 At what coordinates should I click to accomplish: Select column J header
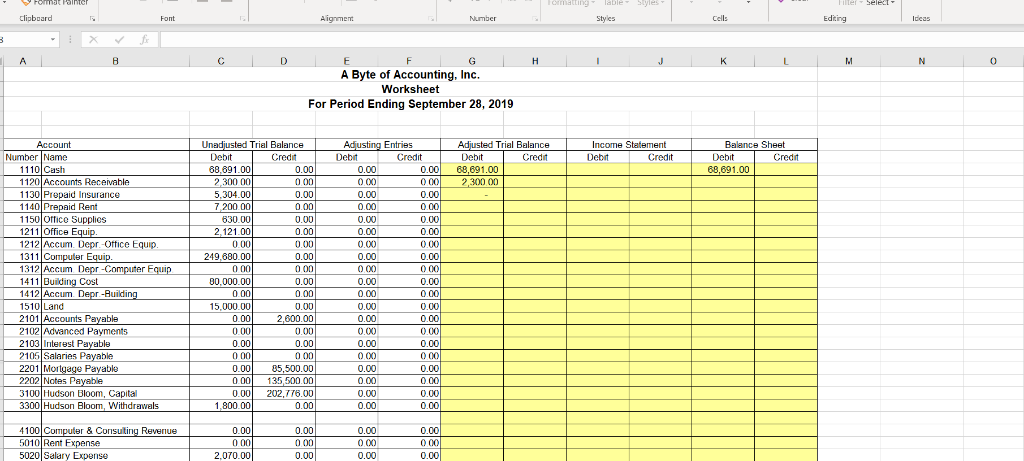tap(660, 61)
